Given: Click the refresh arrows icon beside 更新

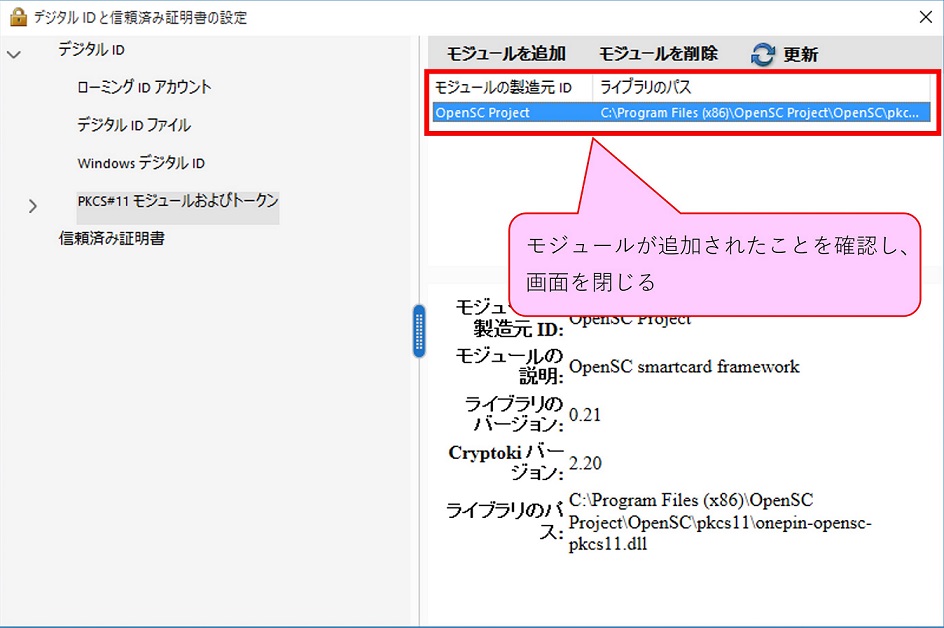Looking at the screenshot, I should pos(763,55).
